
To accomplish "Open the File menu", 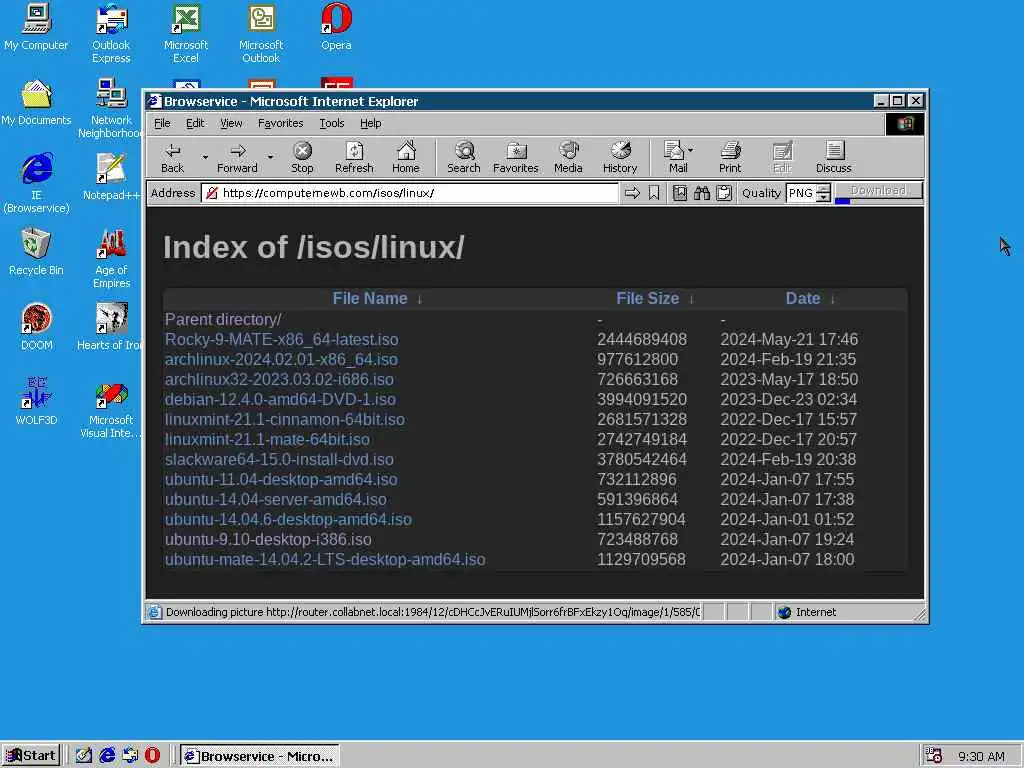I will tap(162, 123).
